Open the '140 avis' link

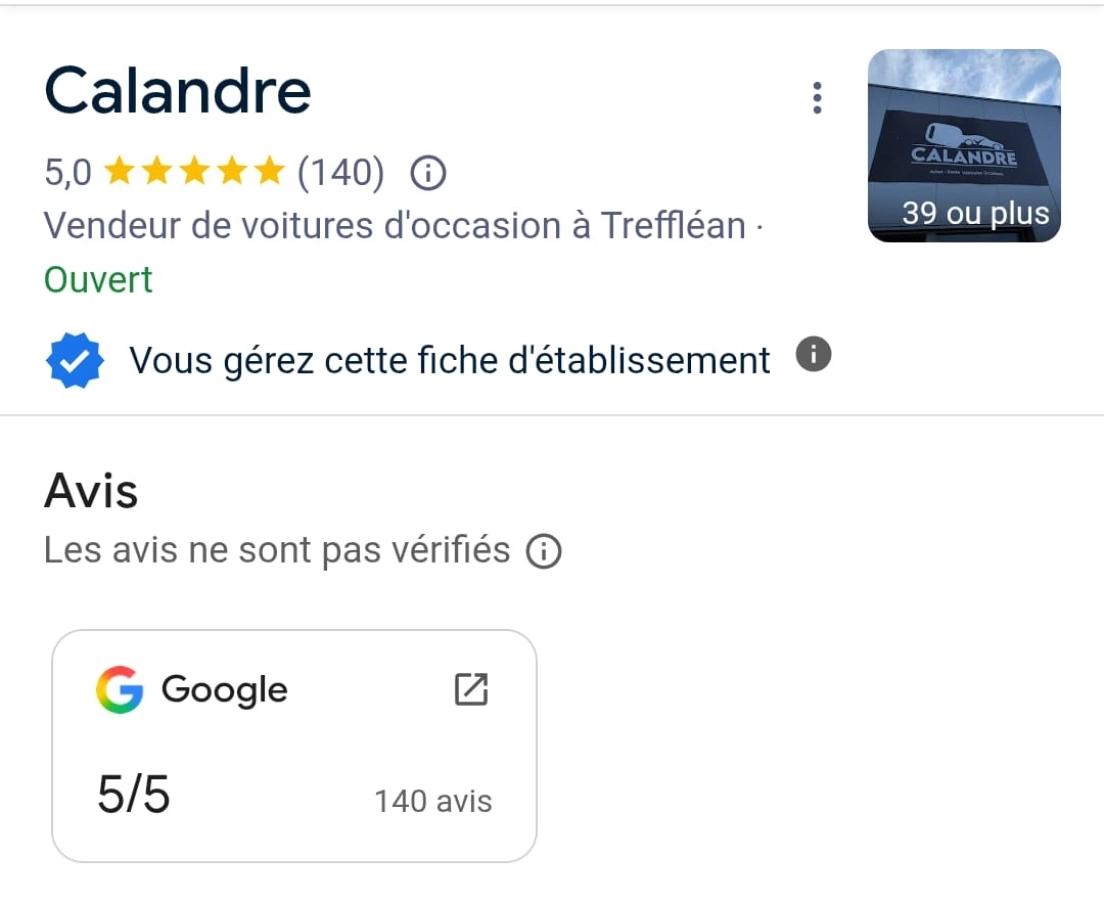(431, 800)
